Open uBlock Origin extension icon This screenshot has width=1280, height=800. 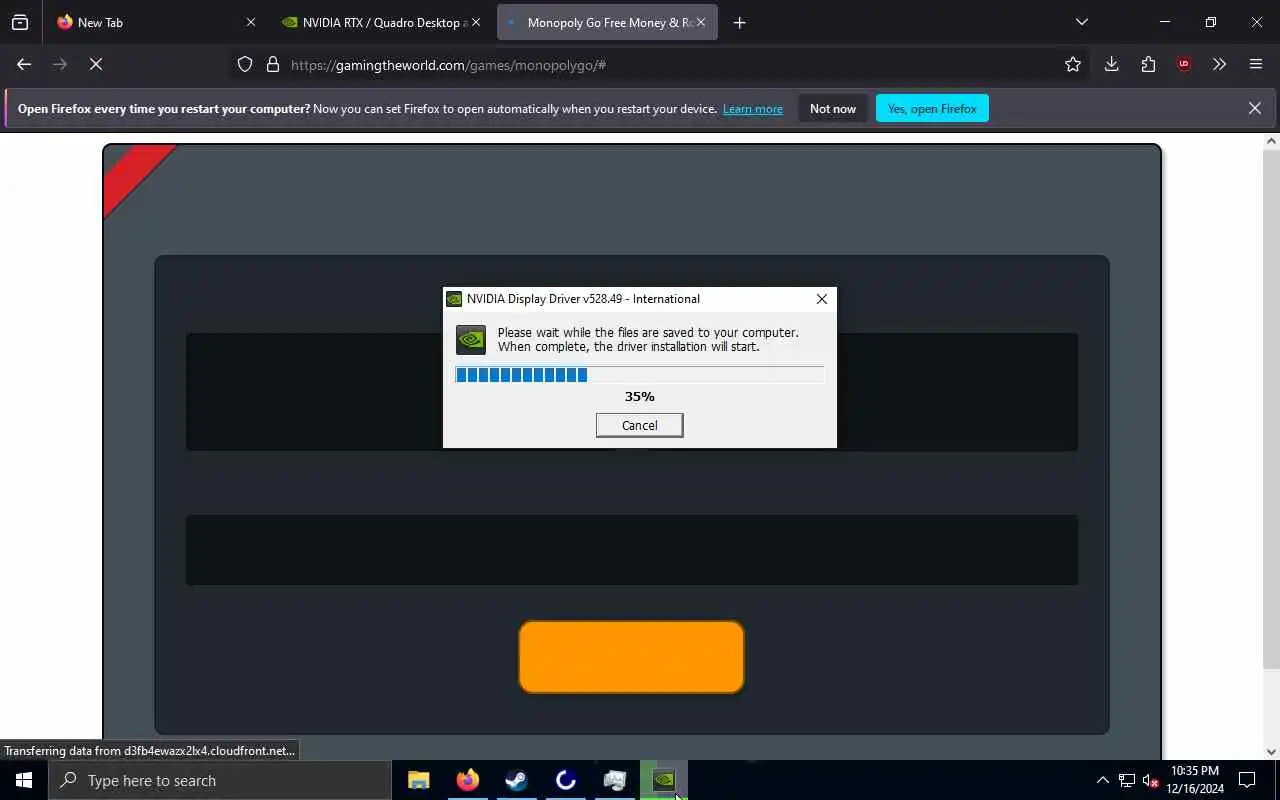point(1184,64)
